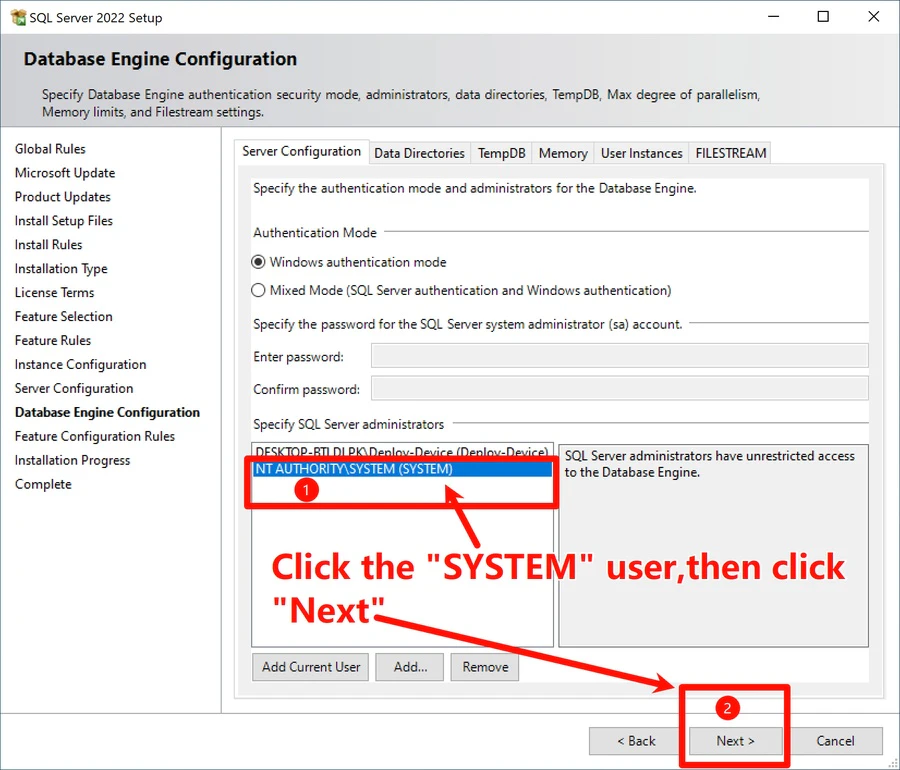Select Mixed Mode authentication radio button

coord(258,290)
